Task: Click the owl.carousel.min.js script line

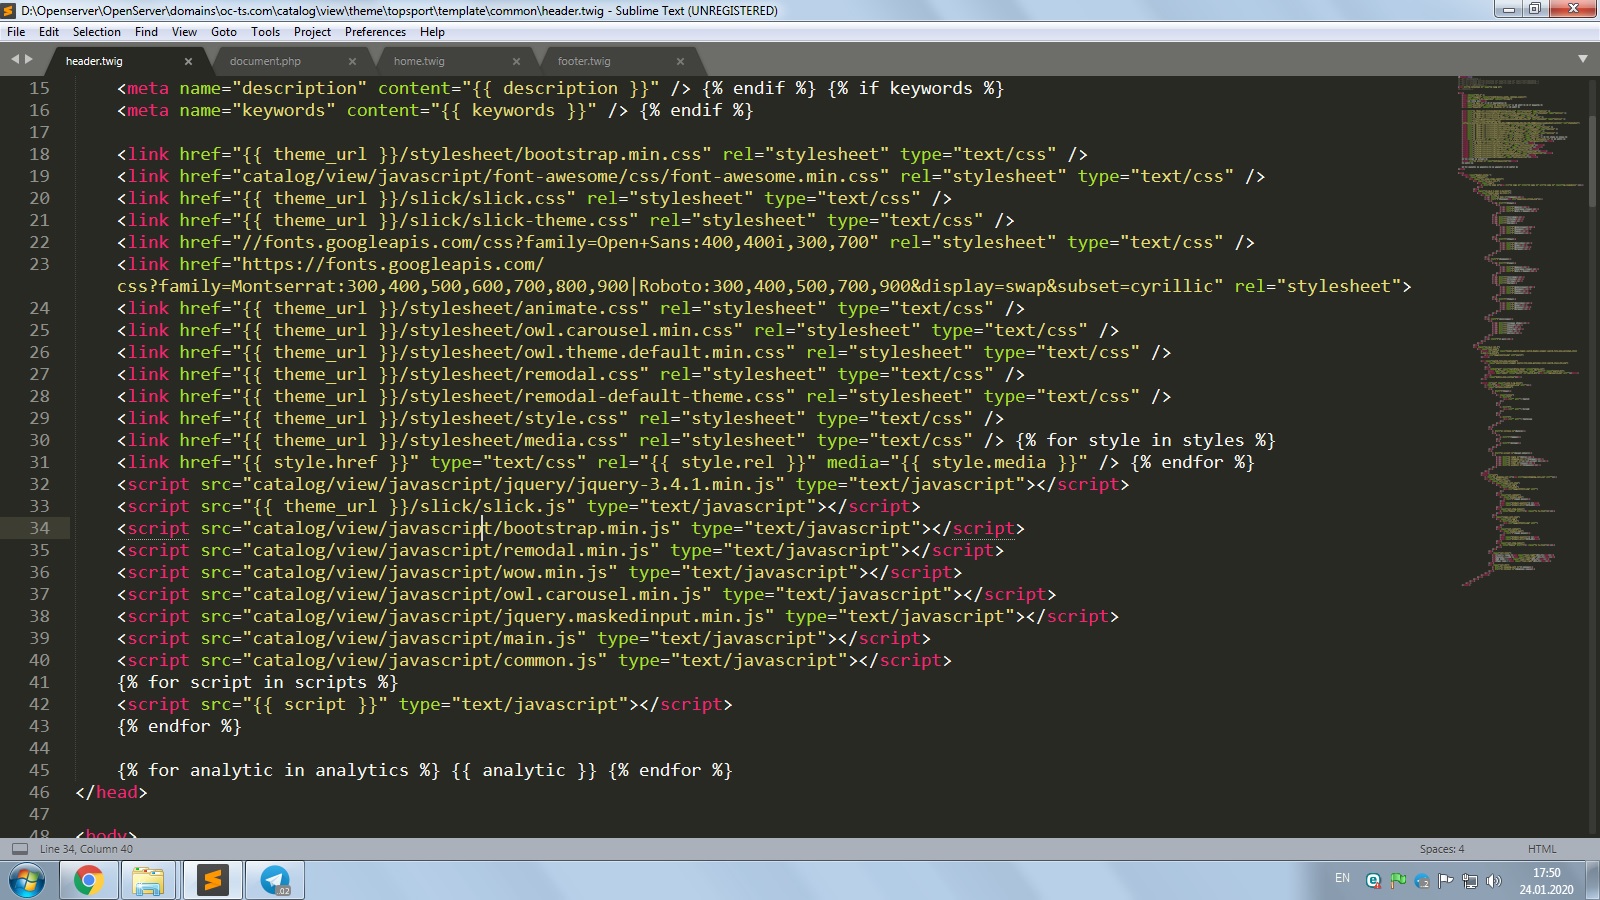Action: pyautogui.click(x=587, y=594)
